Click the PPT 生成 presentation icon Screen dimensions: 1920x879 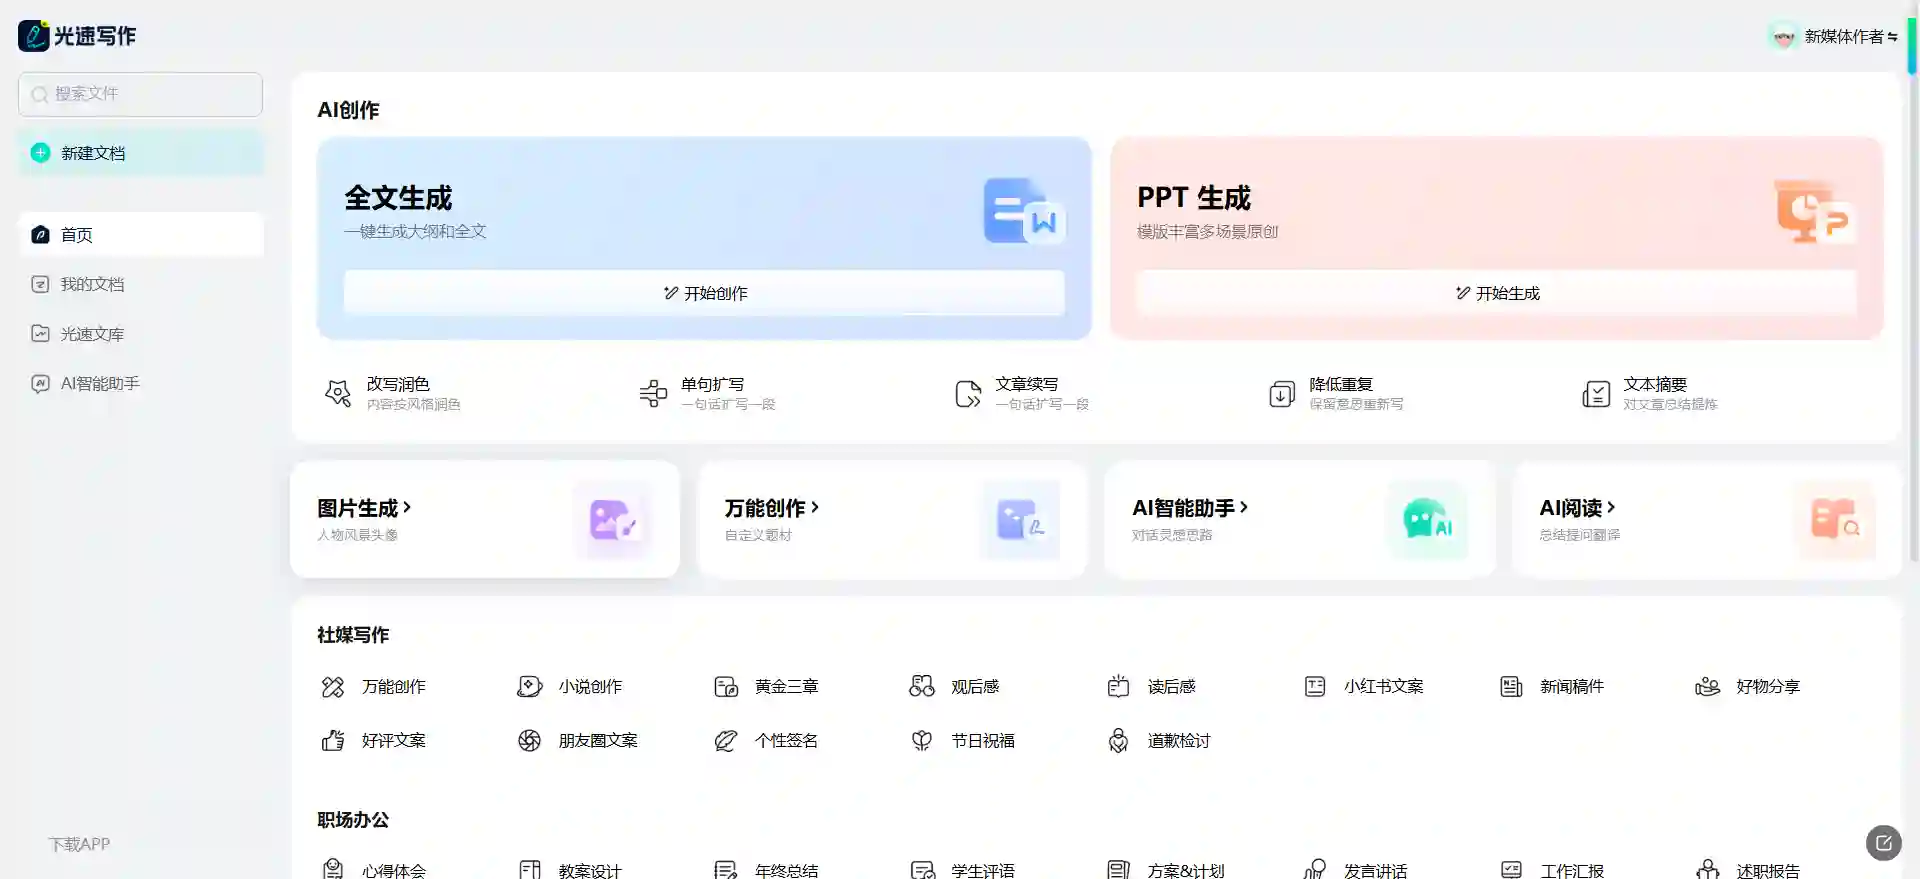point(1815,211)
